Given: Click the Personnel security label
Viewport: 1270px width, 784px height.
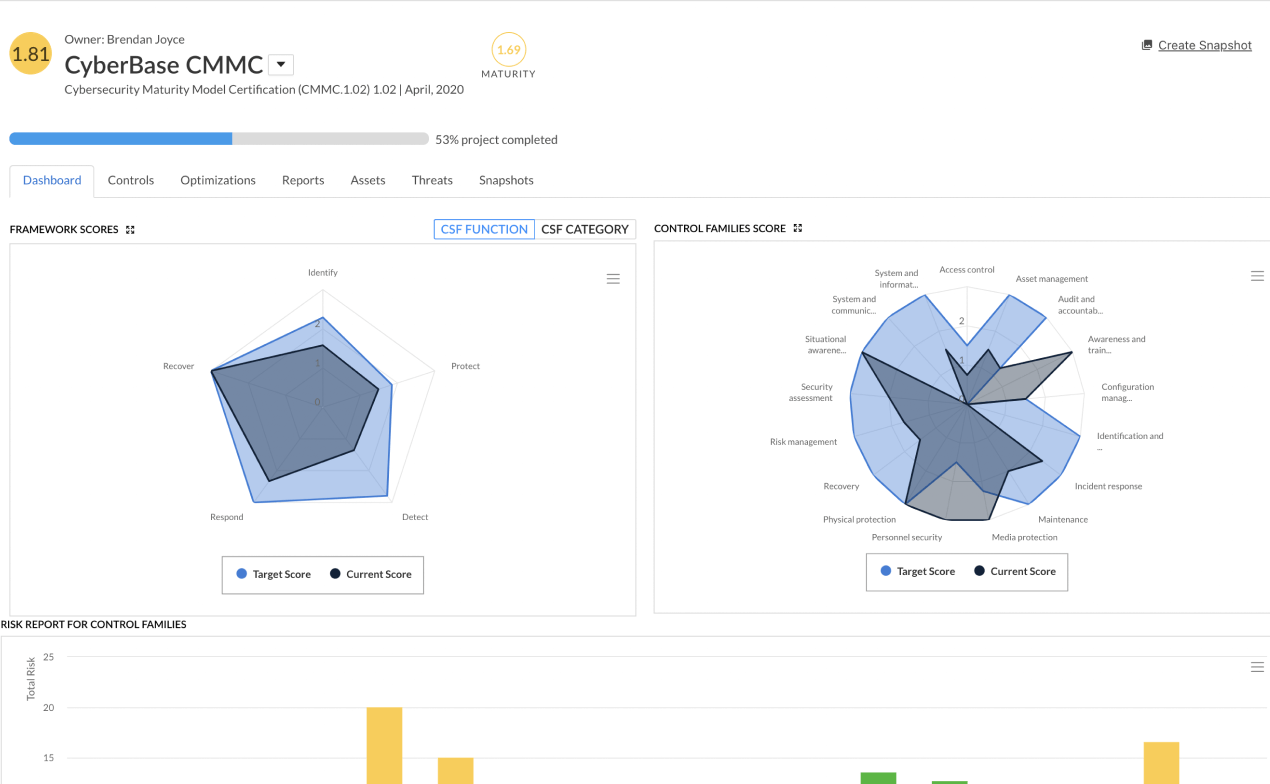Looking at the screenshot, I should tap(907, 537).
